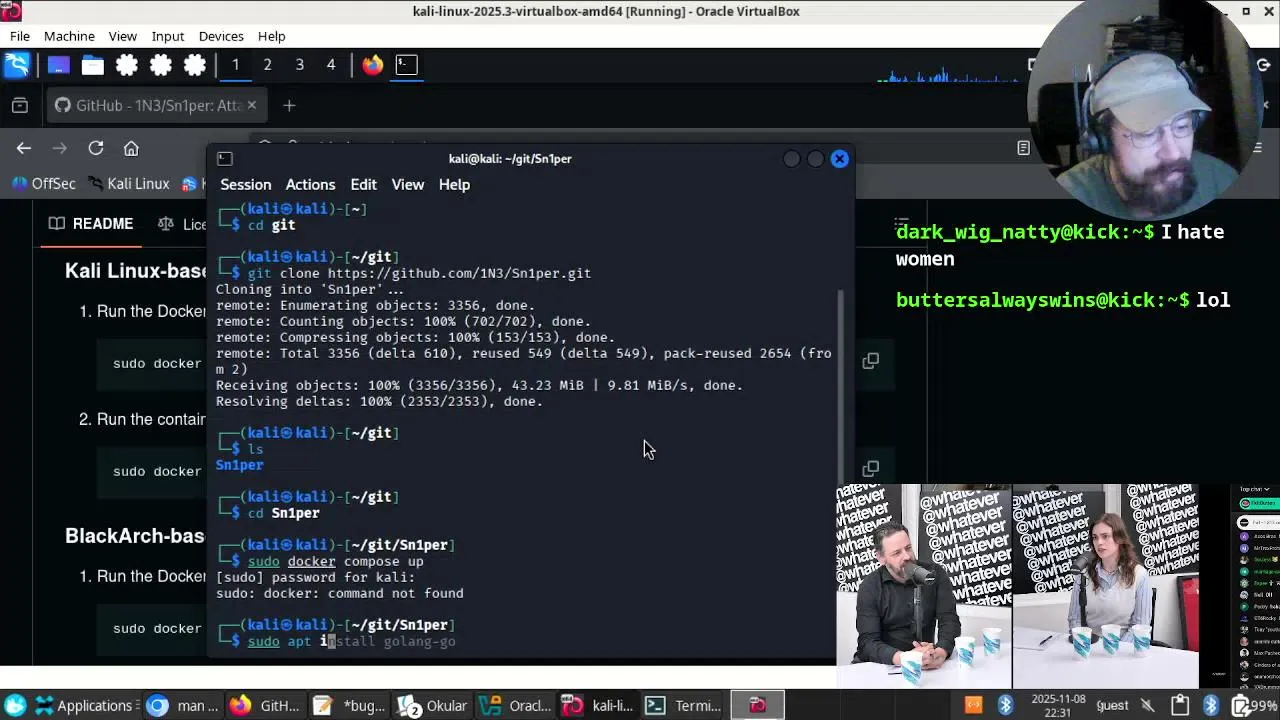Open a new Firefox tab

pos(289,105)
